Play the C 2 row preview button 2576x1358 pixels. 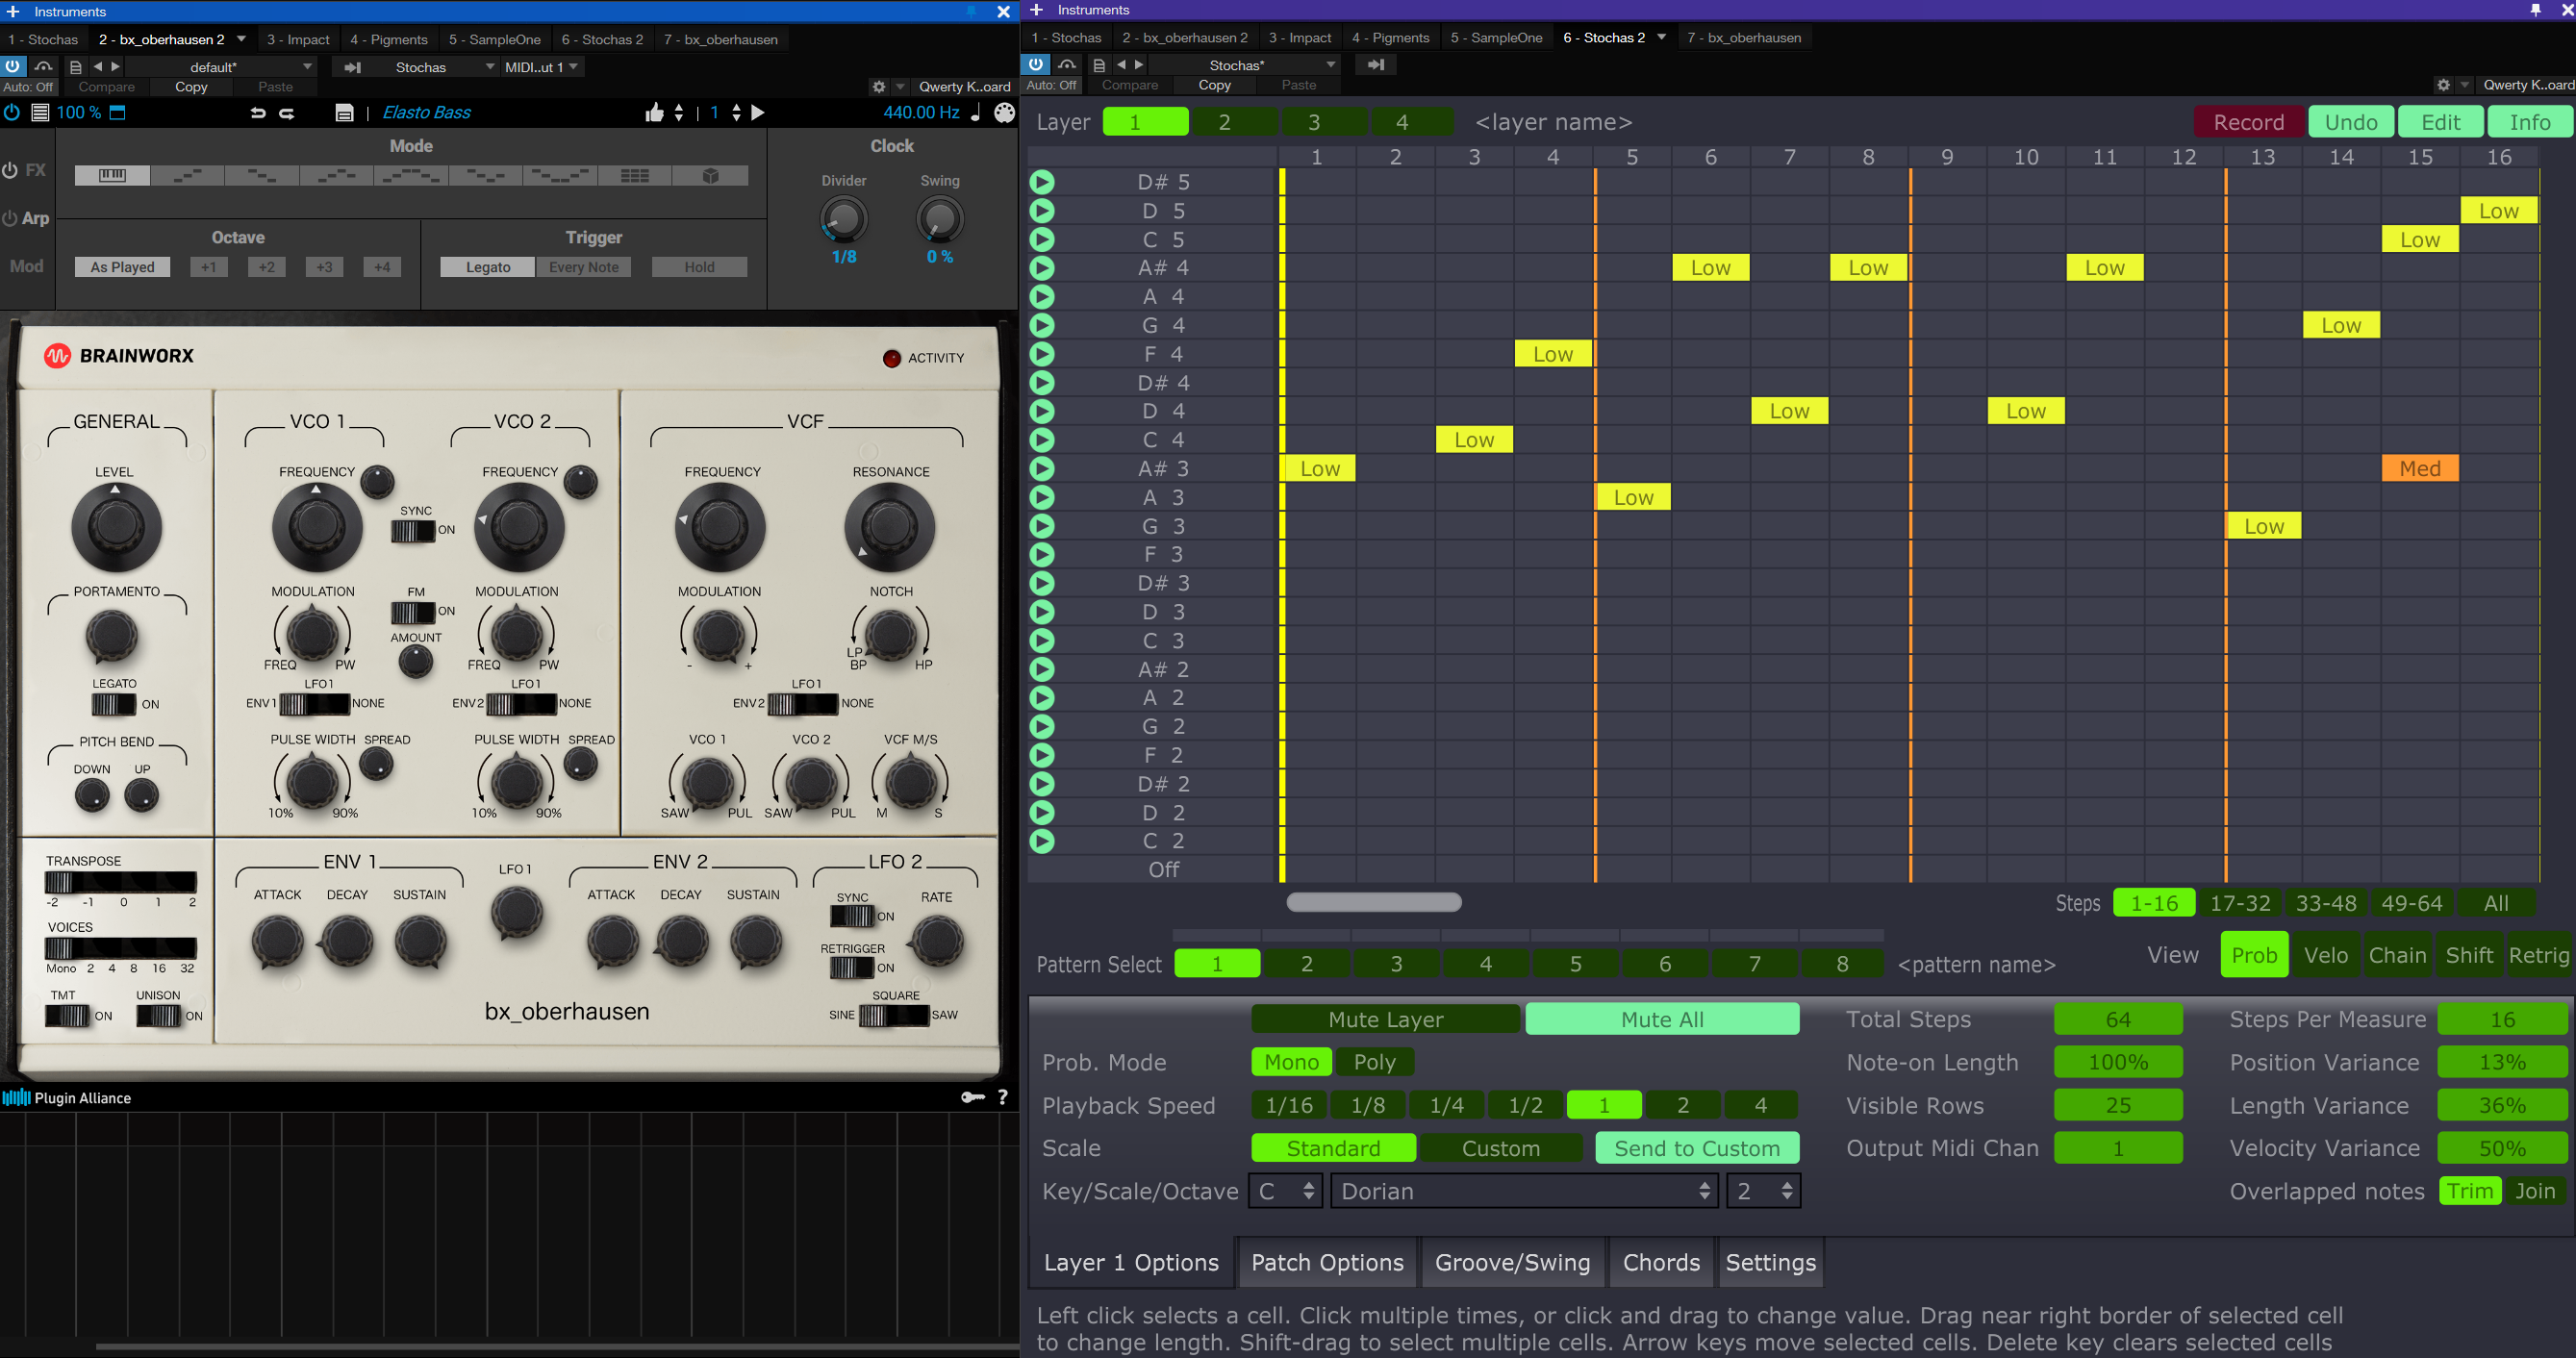coord(1042,841)
